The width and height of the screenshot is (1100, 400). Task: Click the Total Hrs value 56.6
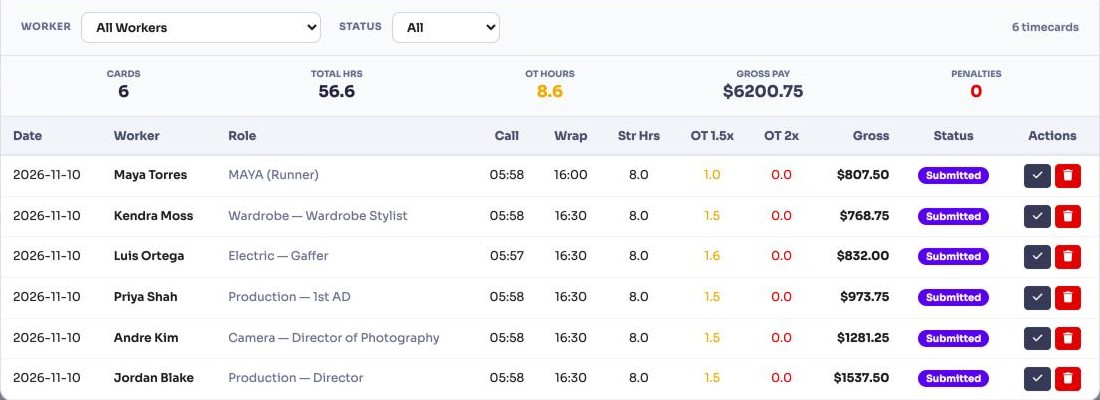[337, 91]
